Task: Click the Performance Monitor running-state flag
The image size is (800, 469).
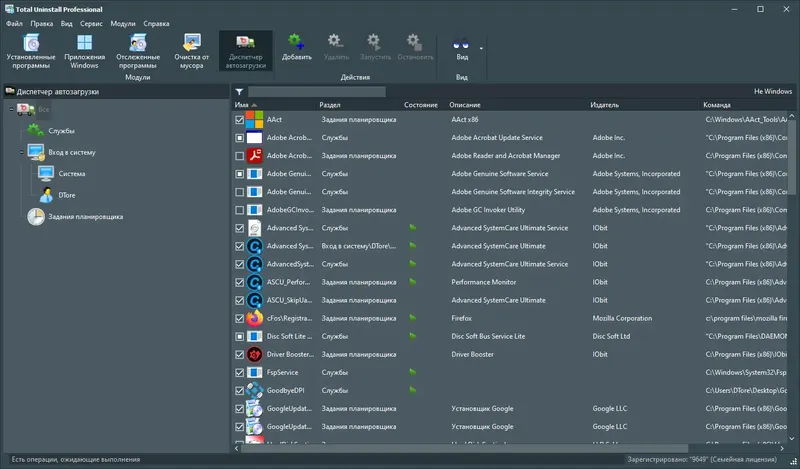Action: pyautogui.click(x=412, y=282)
